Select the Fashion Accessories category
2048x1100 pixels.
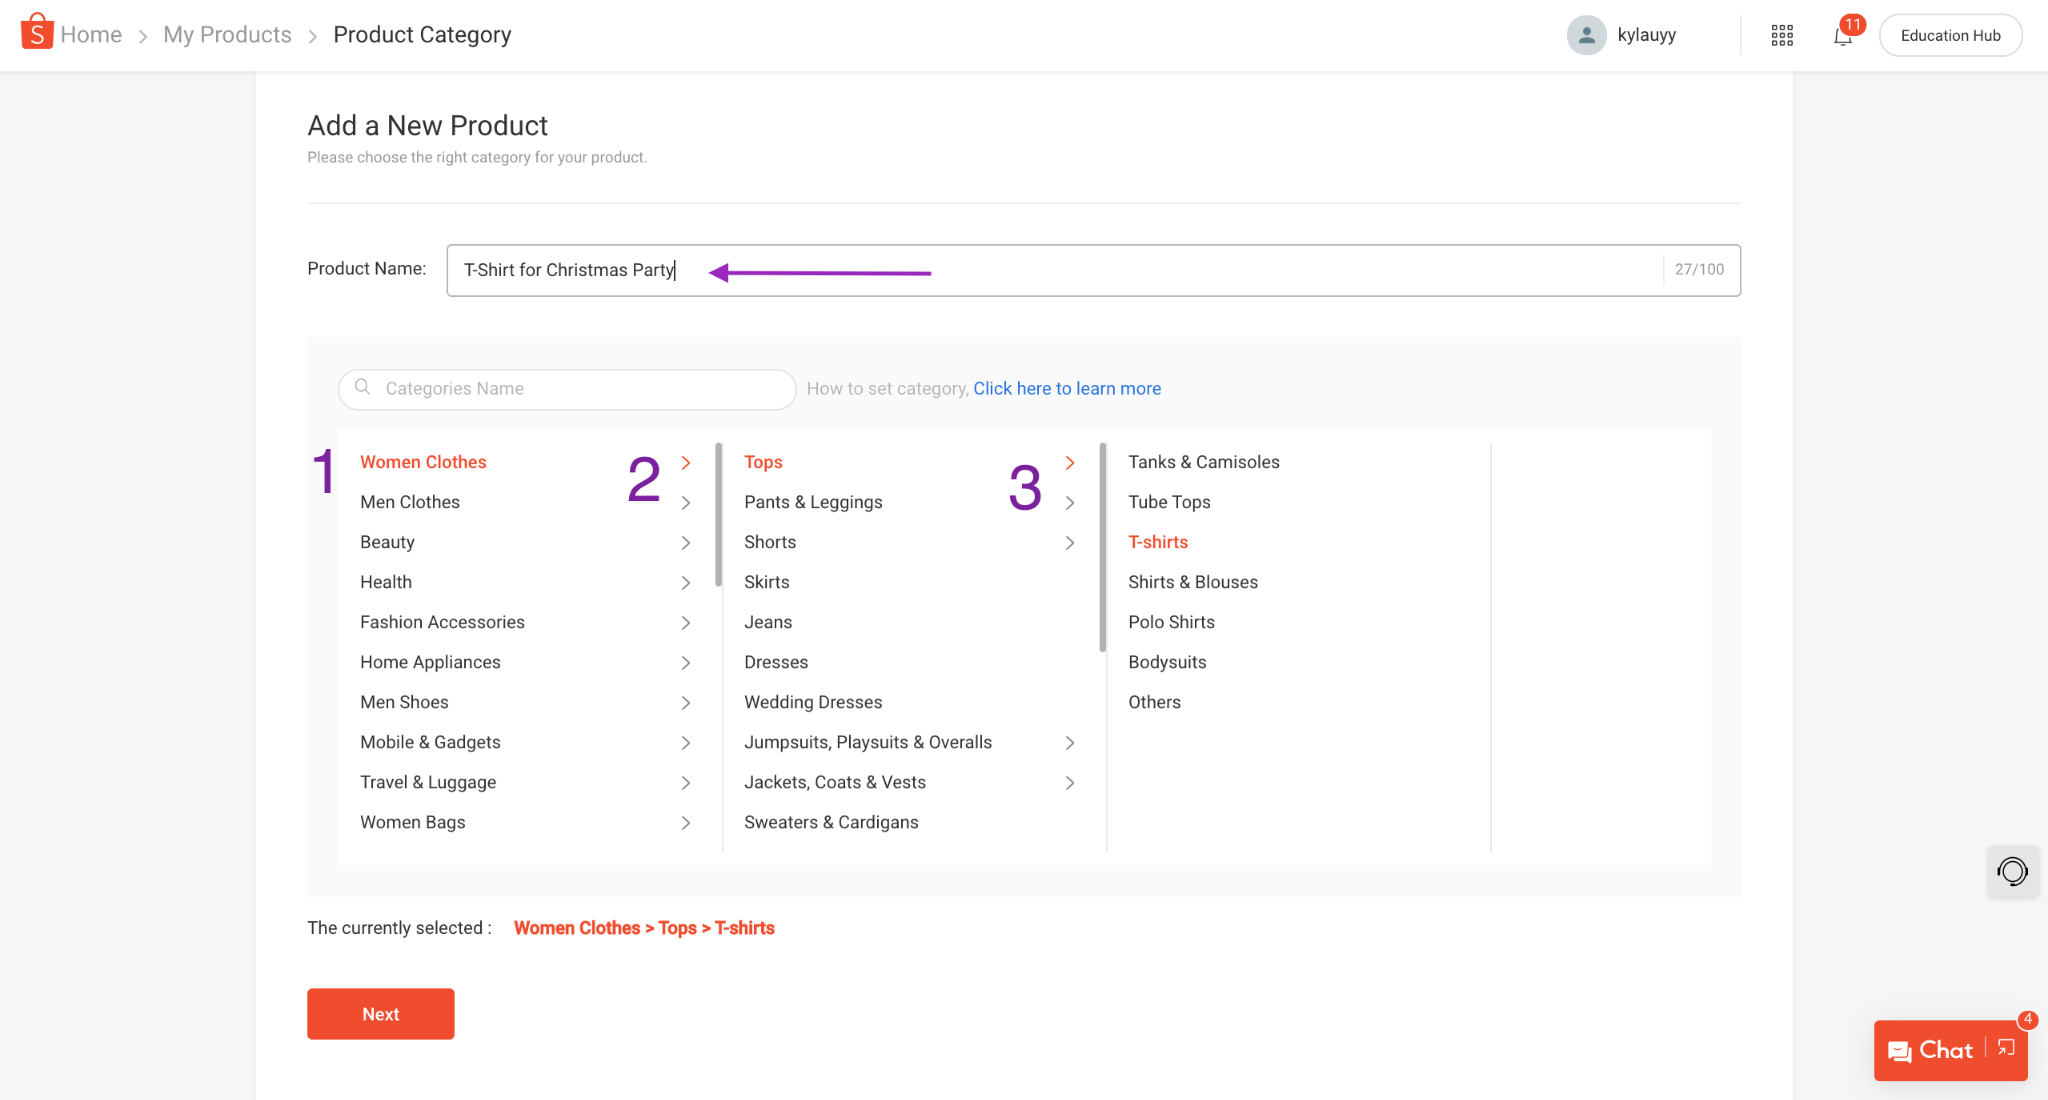coord(442,622)
